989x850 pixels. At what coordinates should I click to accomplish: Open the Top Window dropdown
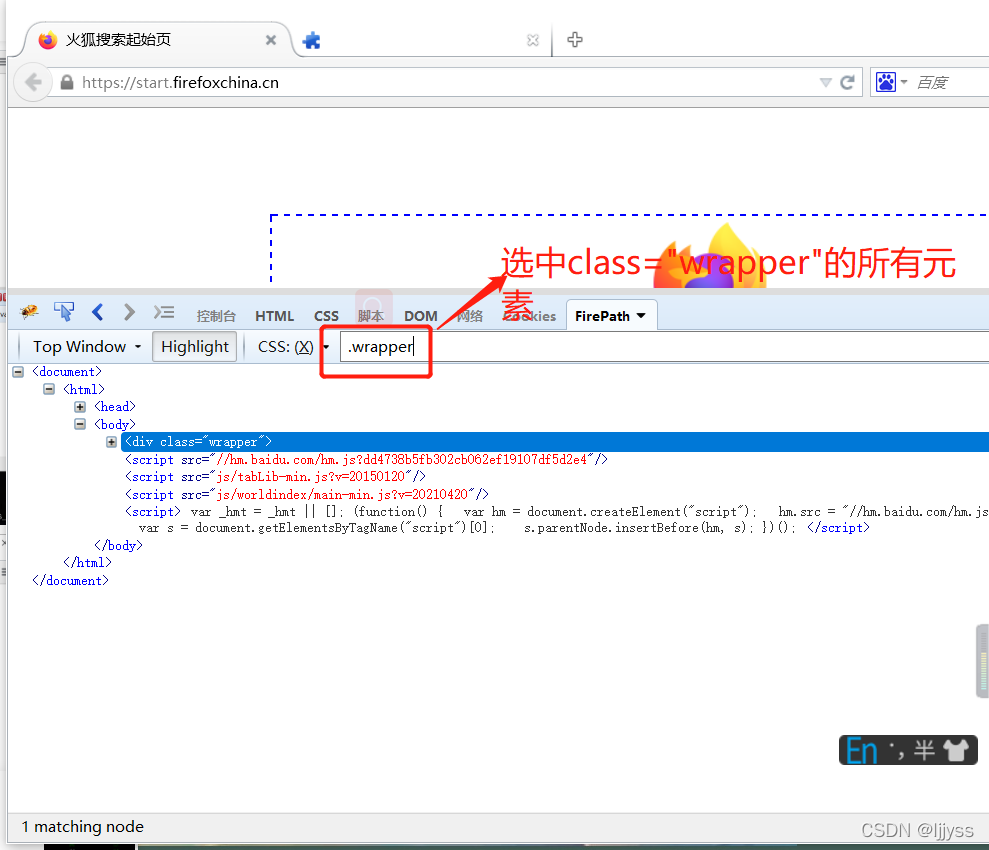[x=80, y=346]
